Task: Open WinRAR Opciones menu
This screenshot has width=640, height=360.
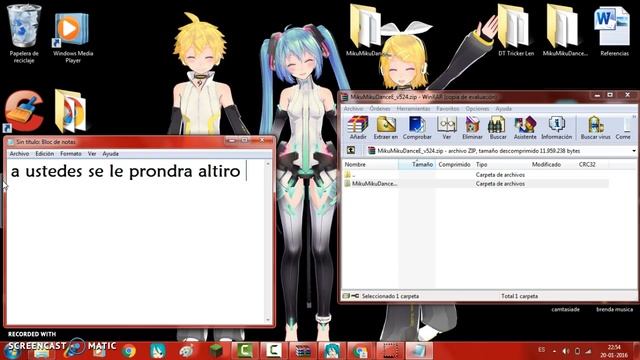Action: (x=477, y=109)
